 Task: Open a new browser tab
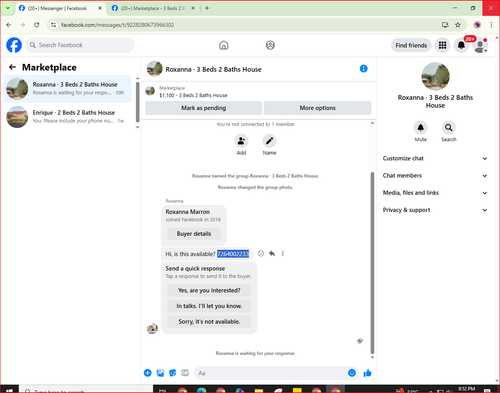click(207, 8)
